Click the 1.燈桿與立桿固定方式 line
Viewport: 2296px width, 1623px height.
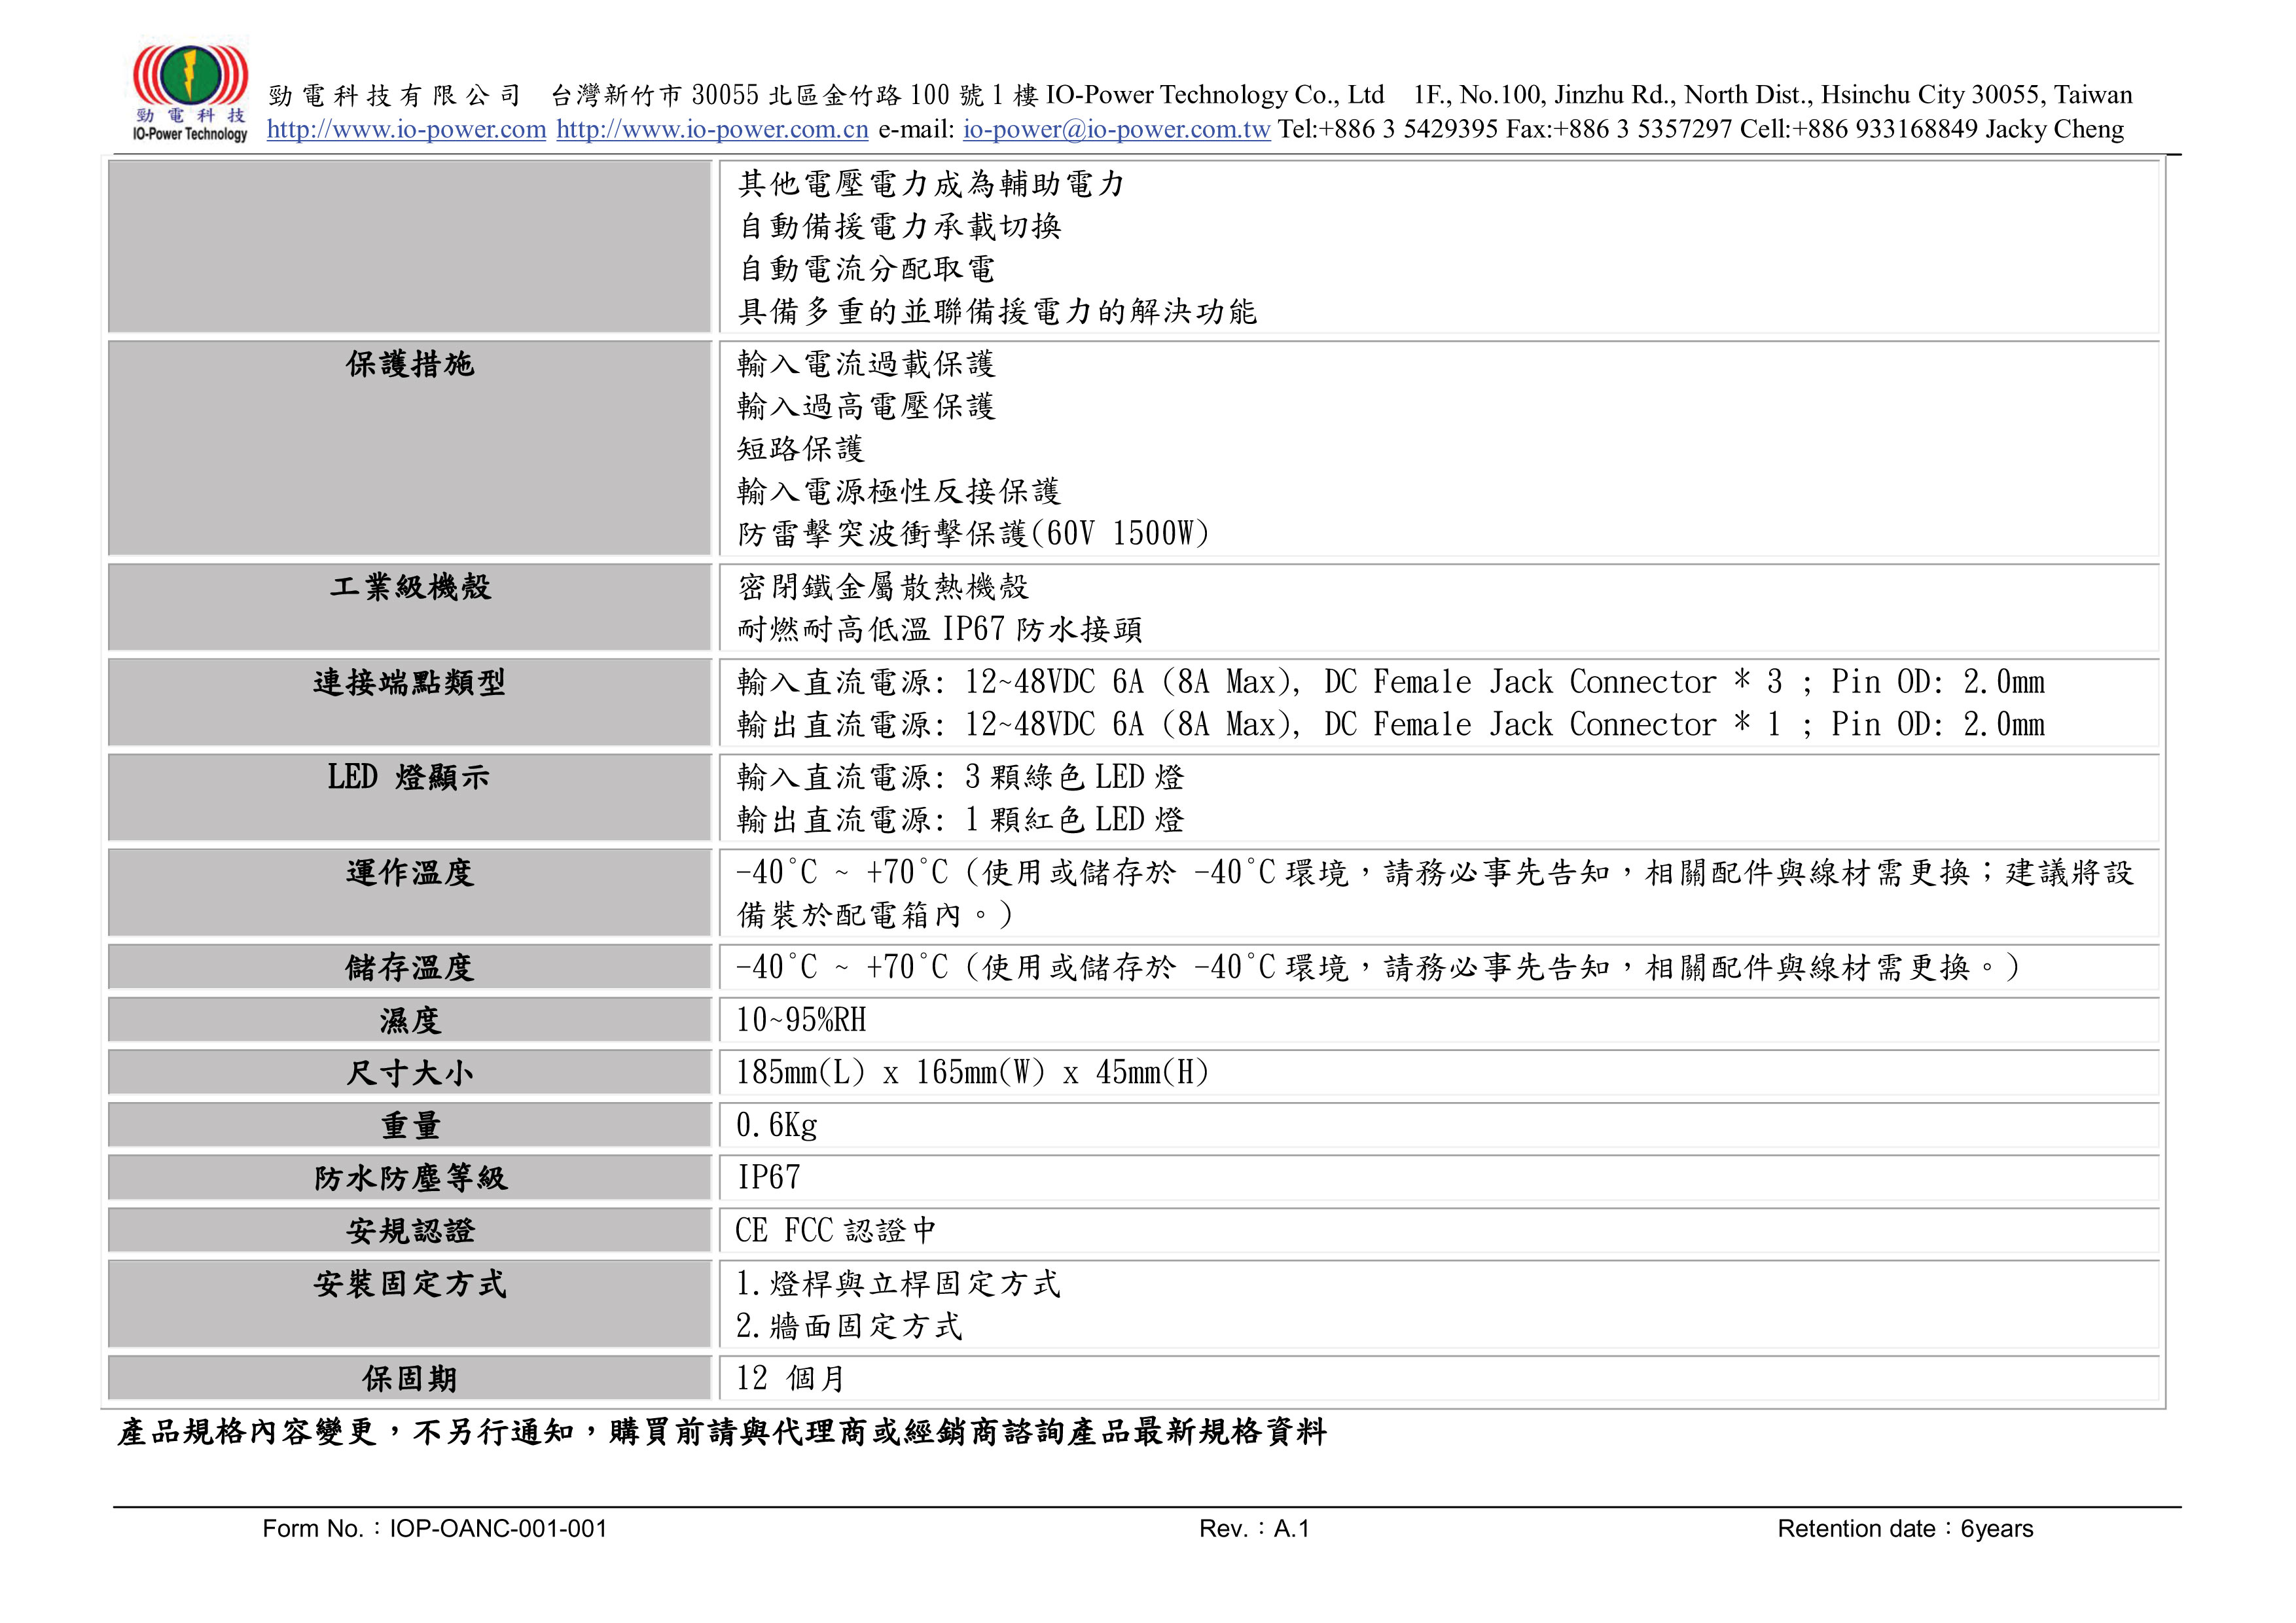(898, 1283)
